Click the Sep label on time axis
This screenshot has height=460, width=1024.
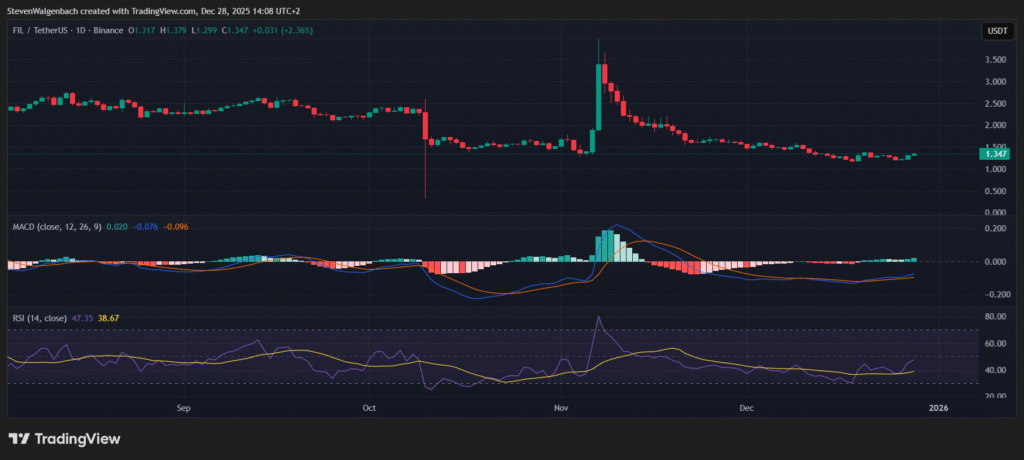184,408
